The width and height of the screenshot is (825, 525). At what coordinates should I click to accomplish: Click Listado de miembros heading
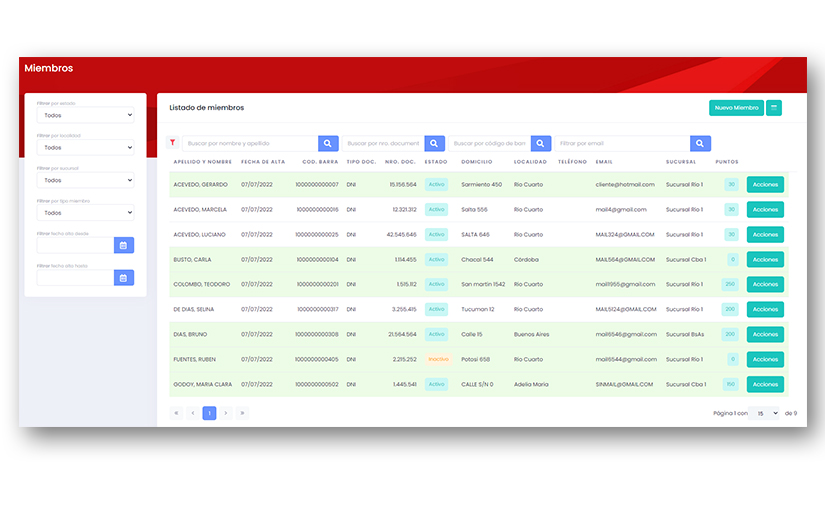point(207,107)
